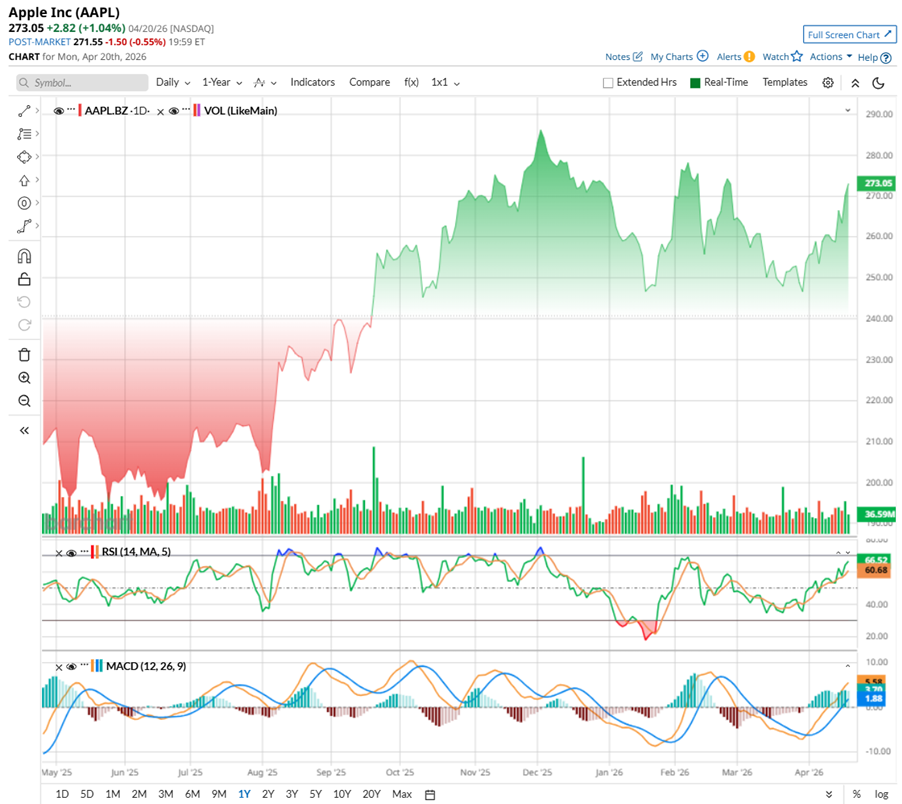
Task: Expand line tool options arrow
Action: coord(37,110)
